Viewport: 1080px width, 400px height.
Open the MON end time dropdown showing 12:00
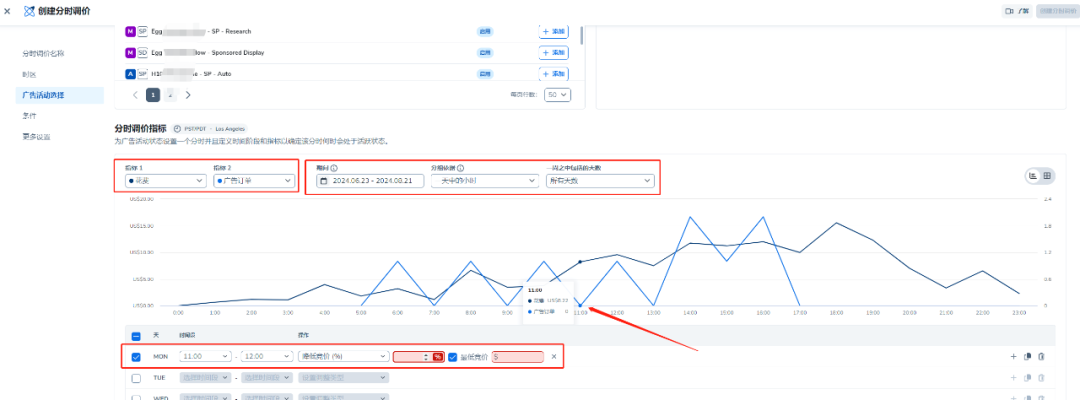(266, 357)
